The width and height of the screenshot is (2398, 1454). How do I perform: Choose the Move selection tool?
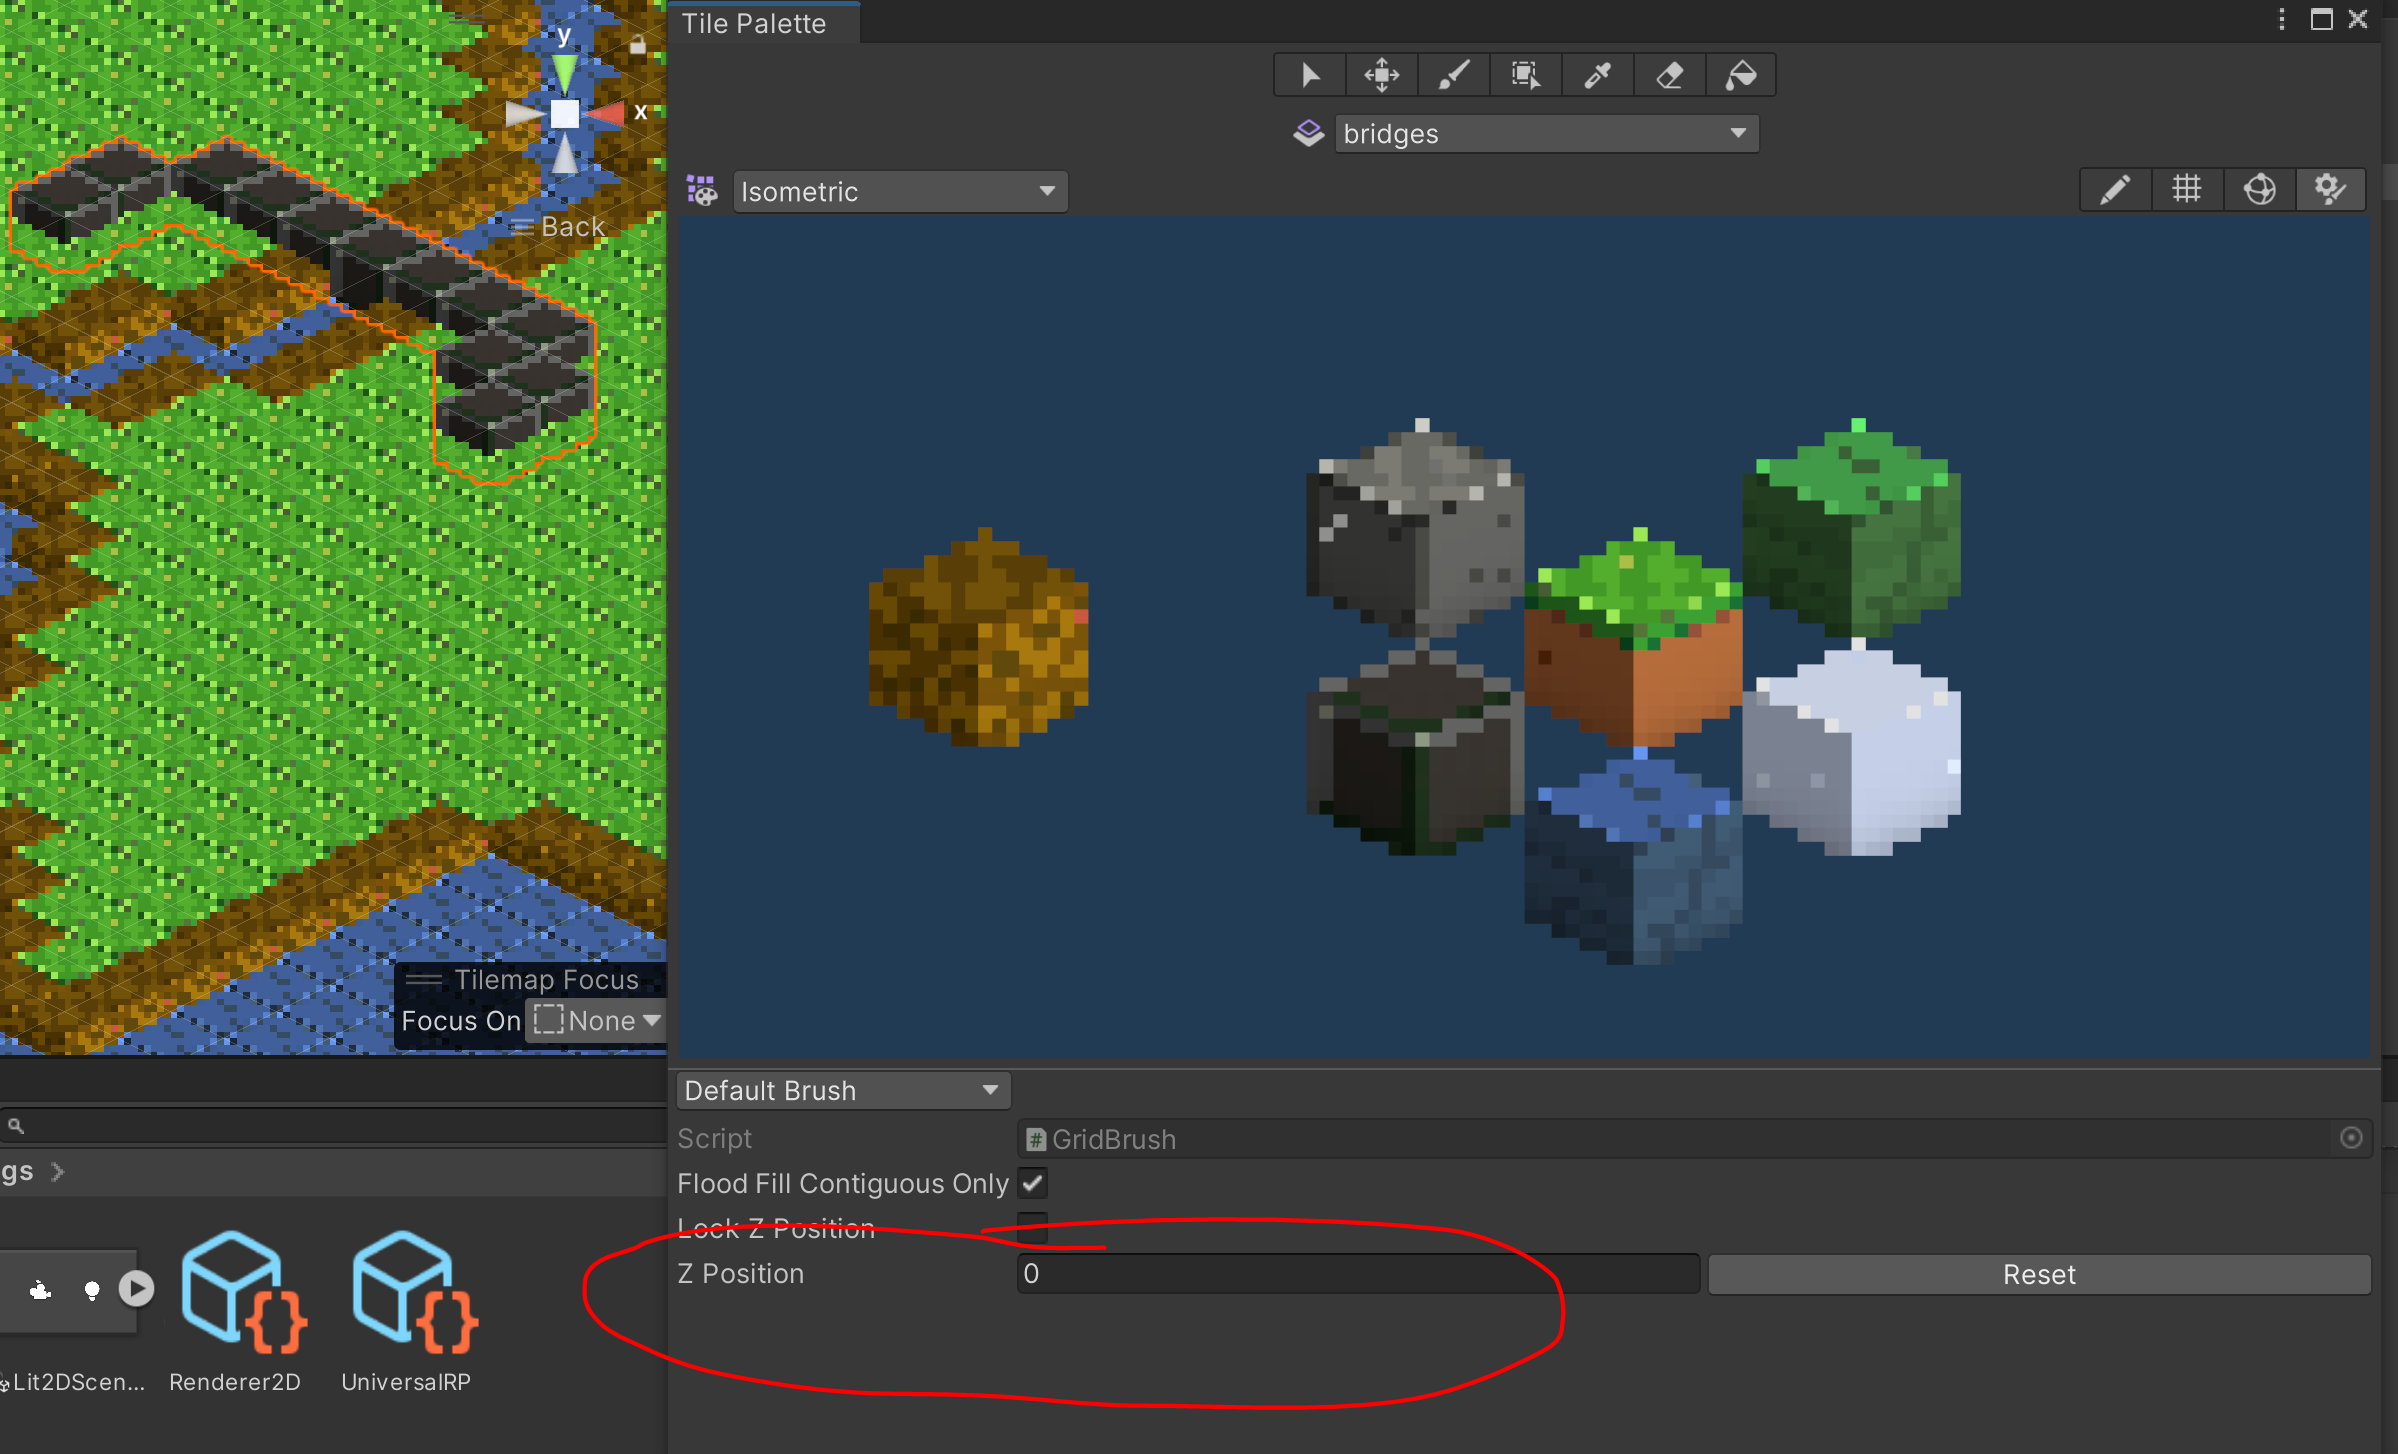[1382, 75]
